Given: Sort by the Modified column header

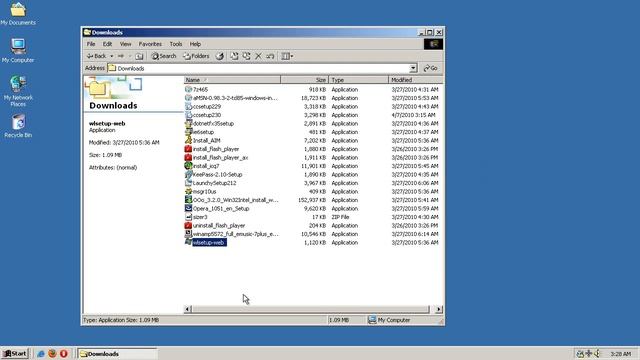Looking at the screenshot, I should 415,80.
